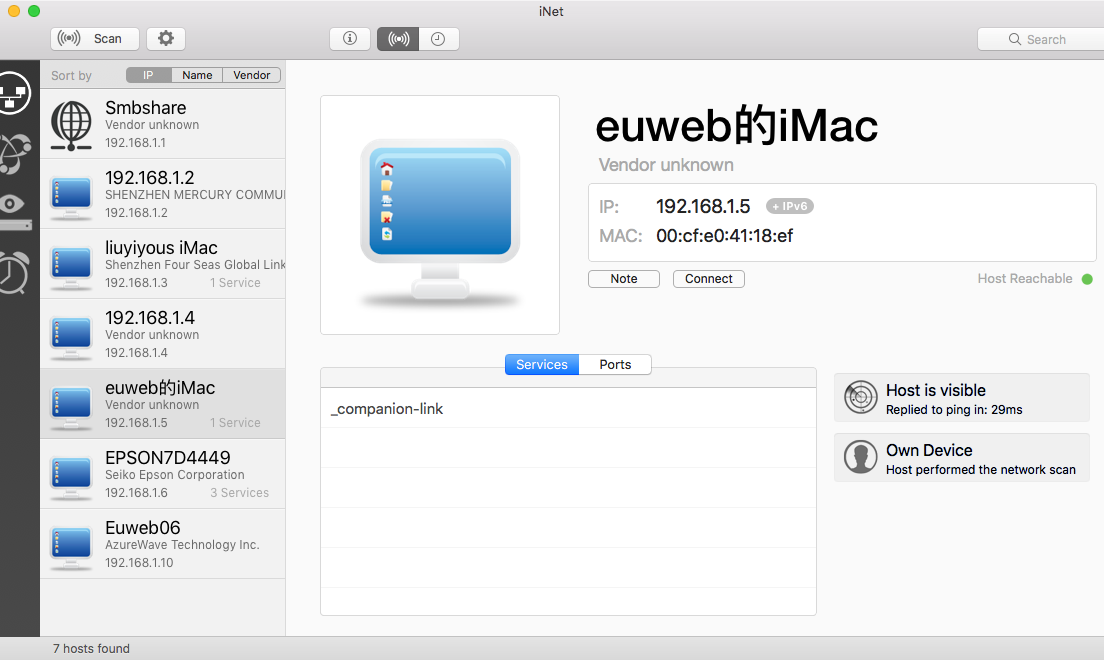Select the network scan view icon
This screenshot has height=660, width=1104.
click(x=399, y=39)
